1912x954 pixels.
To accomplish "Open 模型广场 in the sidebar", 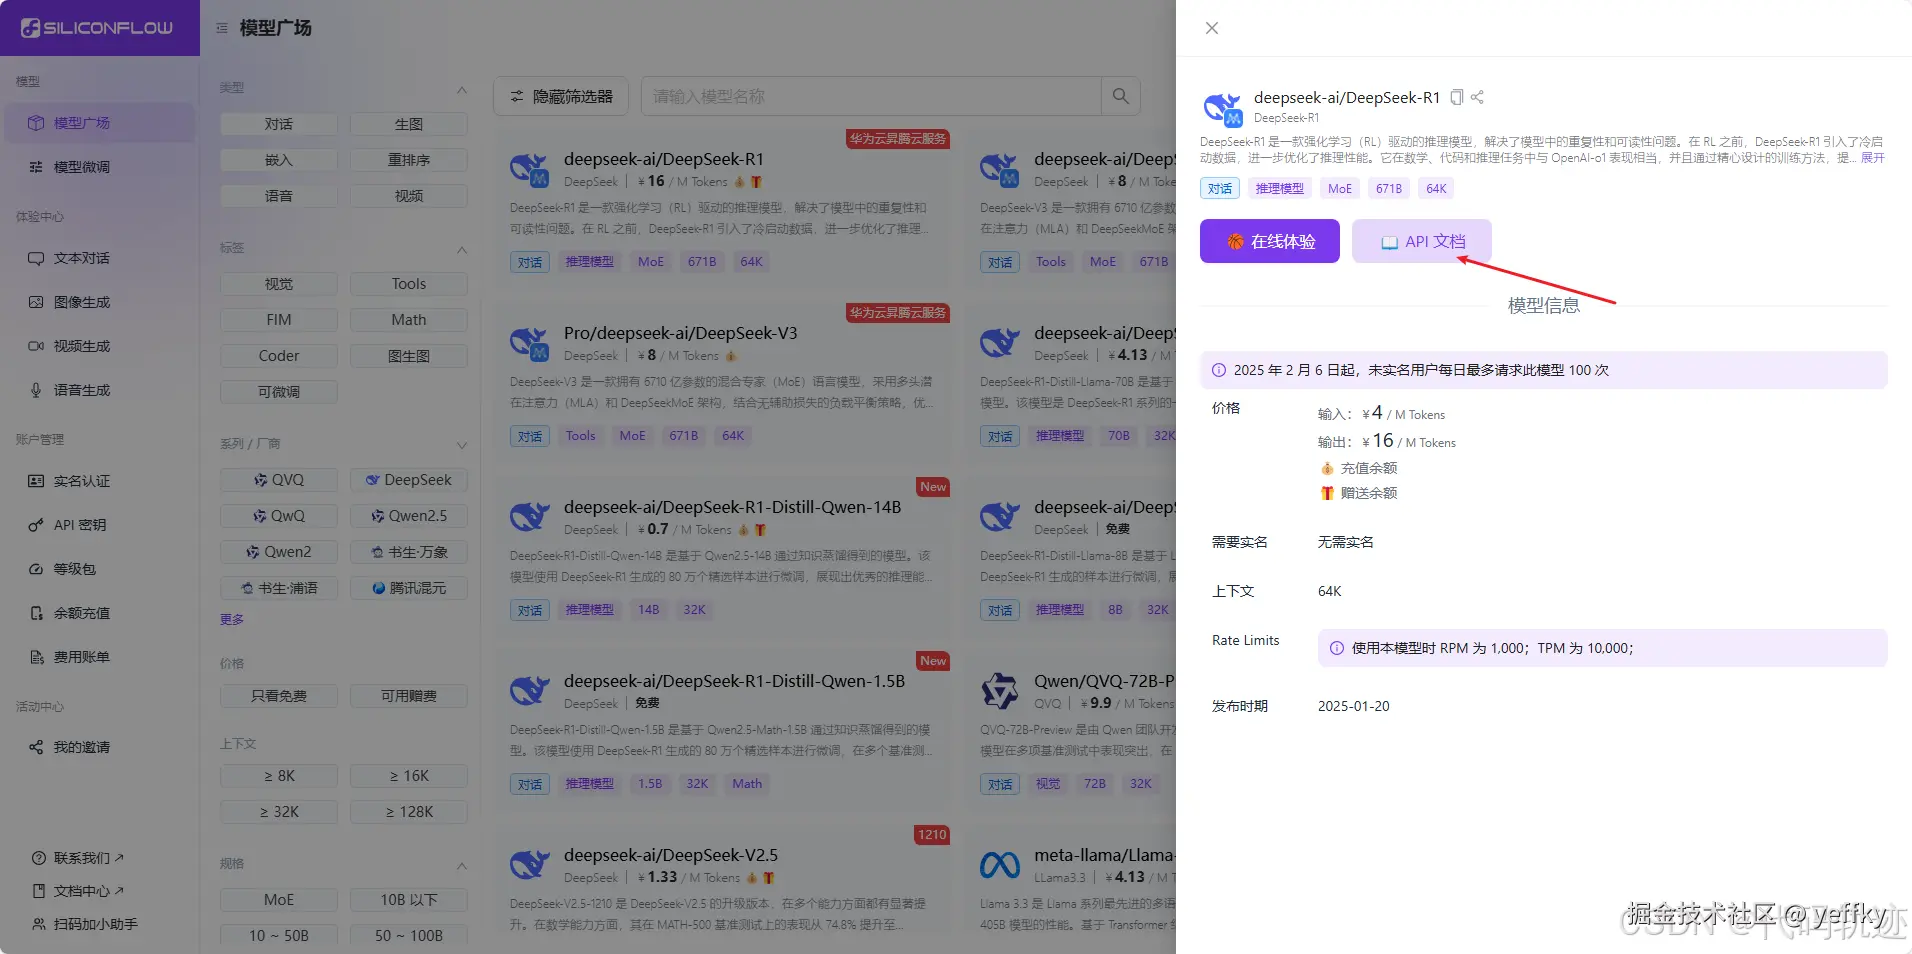I will click(x=98, y=123).
